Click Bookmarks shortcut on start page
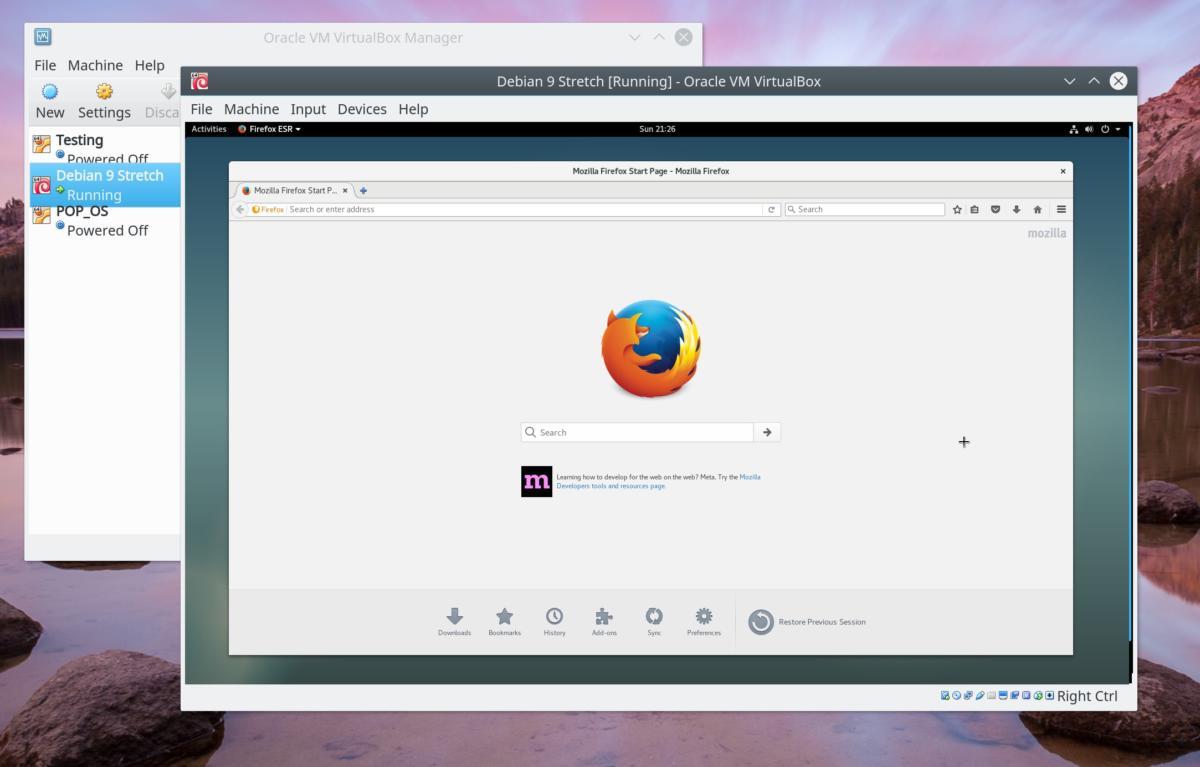The width and height of the screenshot is (1200, 767). tap(504, 621)
